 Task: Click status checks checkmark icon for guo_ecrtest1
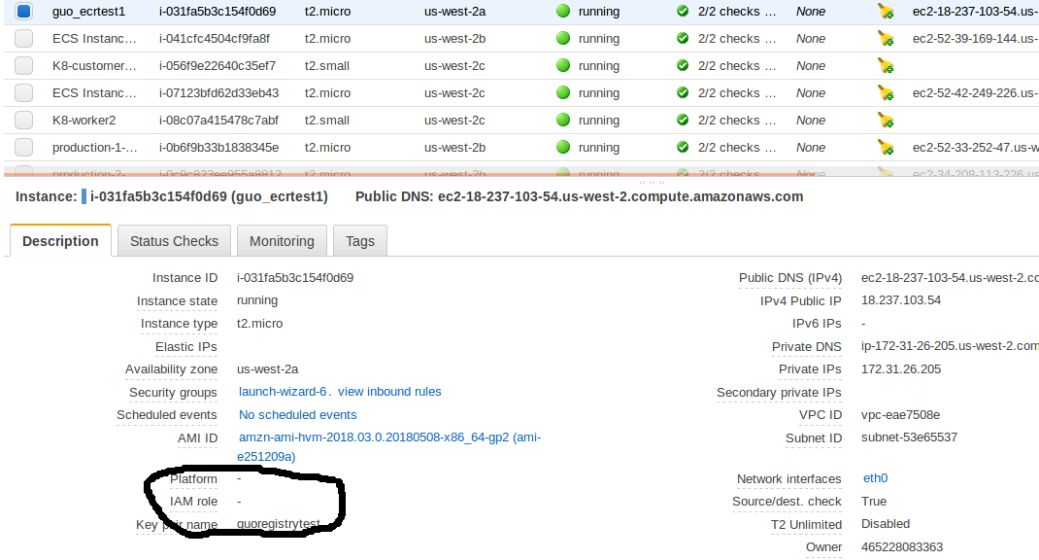pos(683,12)
